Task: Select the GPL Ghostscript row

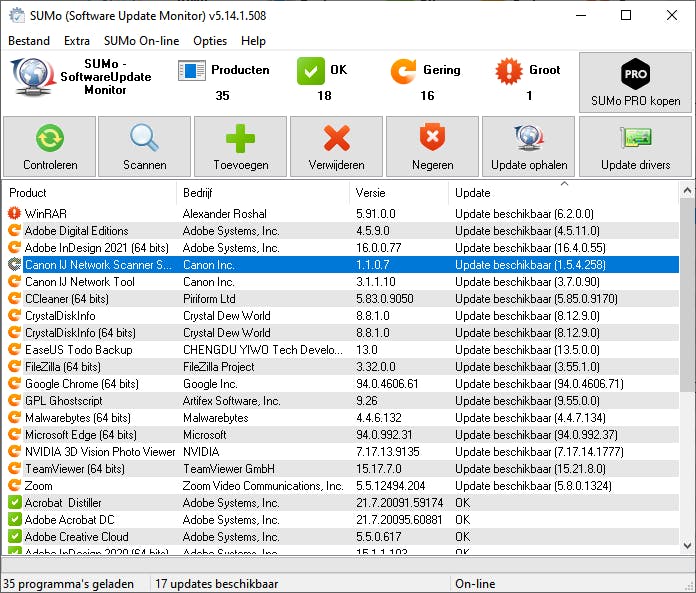Action: pyautogui.click(x=343, y=400)
